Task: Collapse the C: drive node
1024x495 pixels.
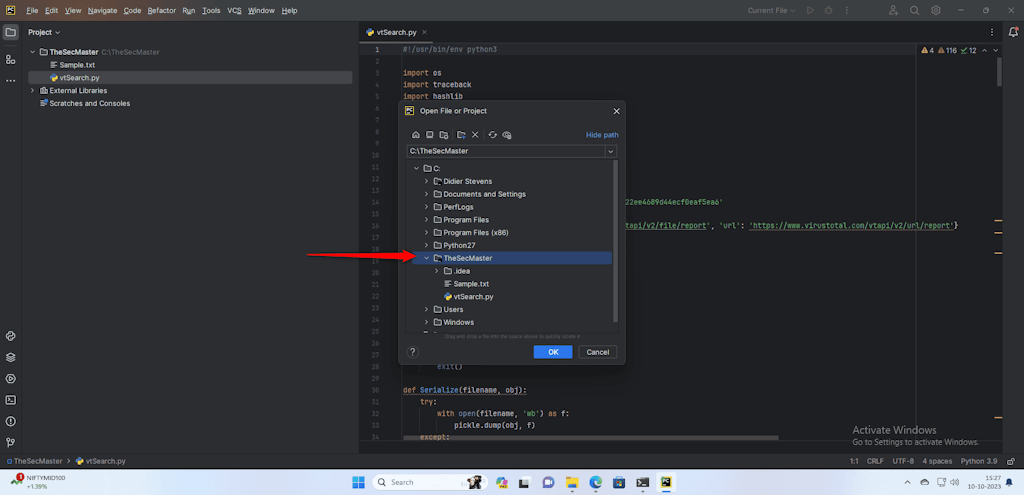Action: pyautogui.click(x=416, y=168)
